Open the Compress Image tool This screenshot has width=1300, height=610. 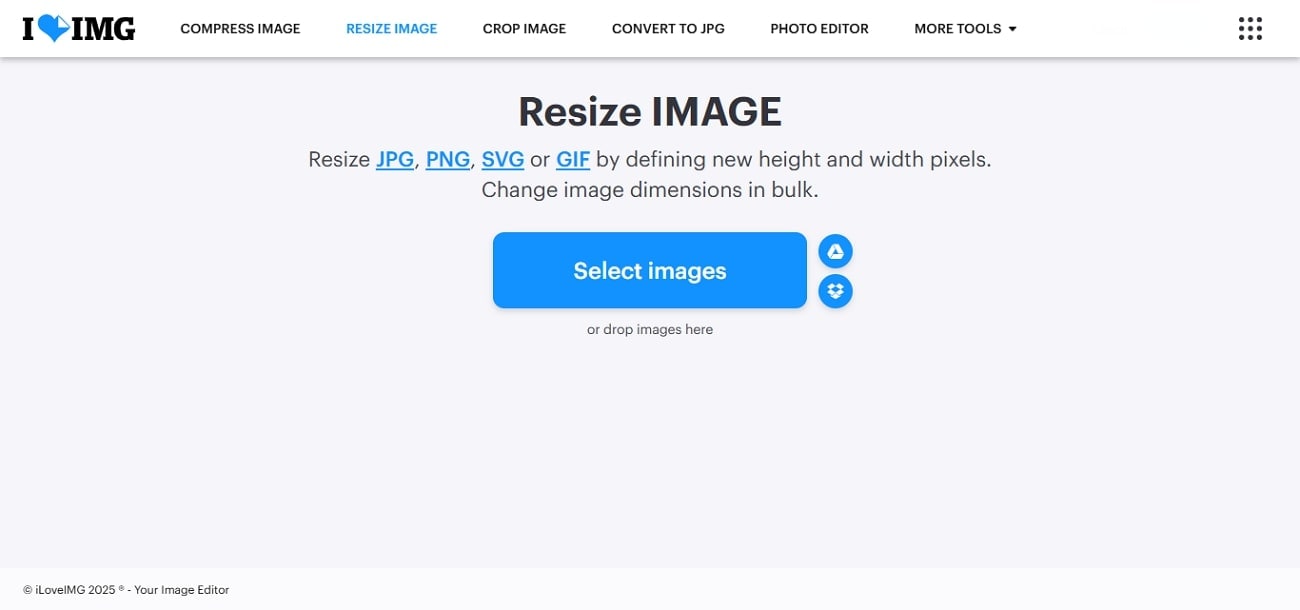(x=240, y=29)
